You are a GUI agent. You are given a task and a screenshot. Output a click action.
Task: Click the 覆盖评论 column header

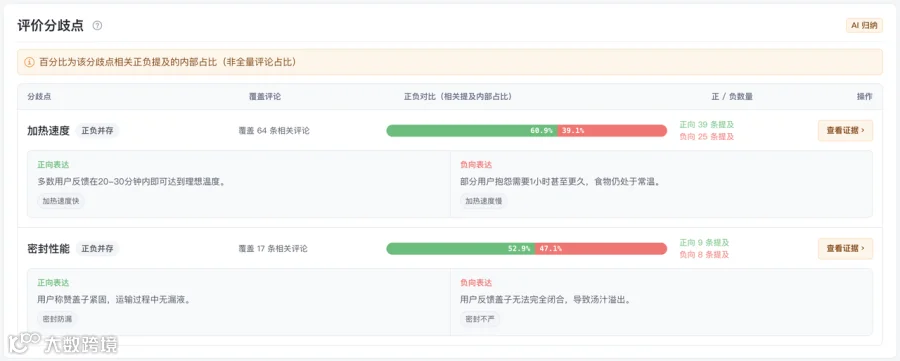pos(265,97)
